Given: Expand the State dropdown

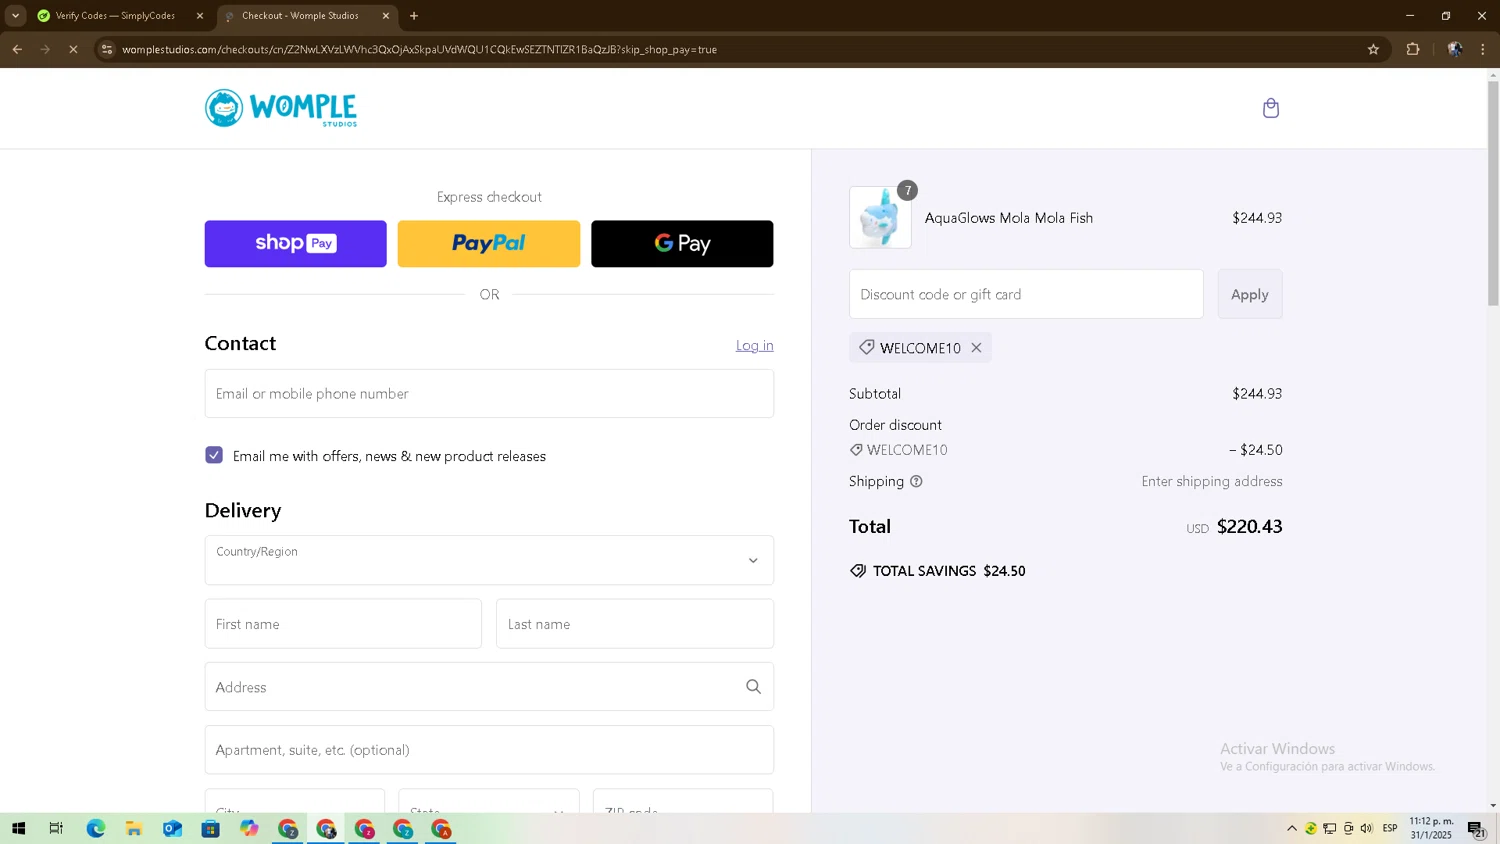Looking at the screenshot, I should click(x=489, y=802).
